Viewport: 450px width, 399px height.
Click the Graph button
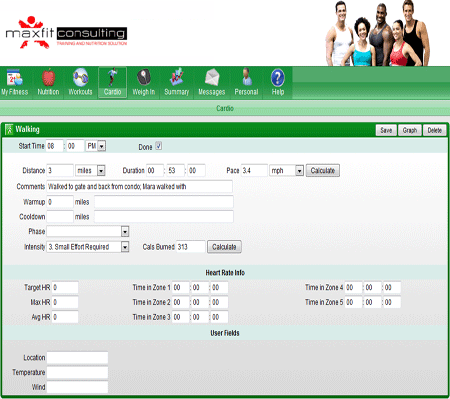point(410,130)
